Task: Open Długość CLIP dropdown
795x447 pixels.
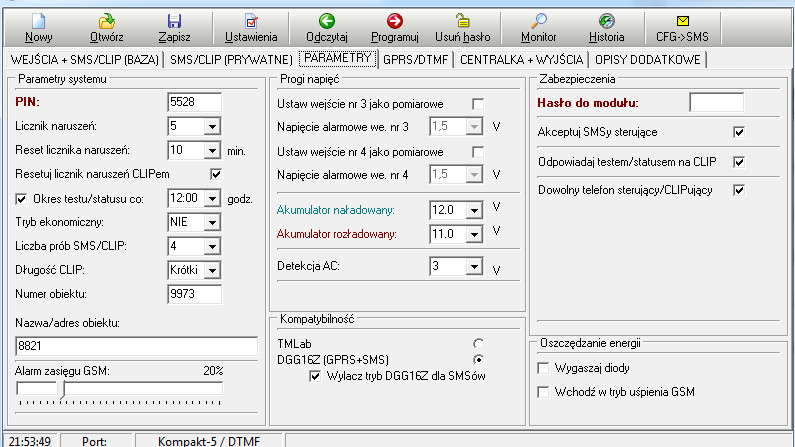Action: click(212, 271)
